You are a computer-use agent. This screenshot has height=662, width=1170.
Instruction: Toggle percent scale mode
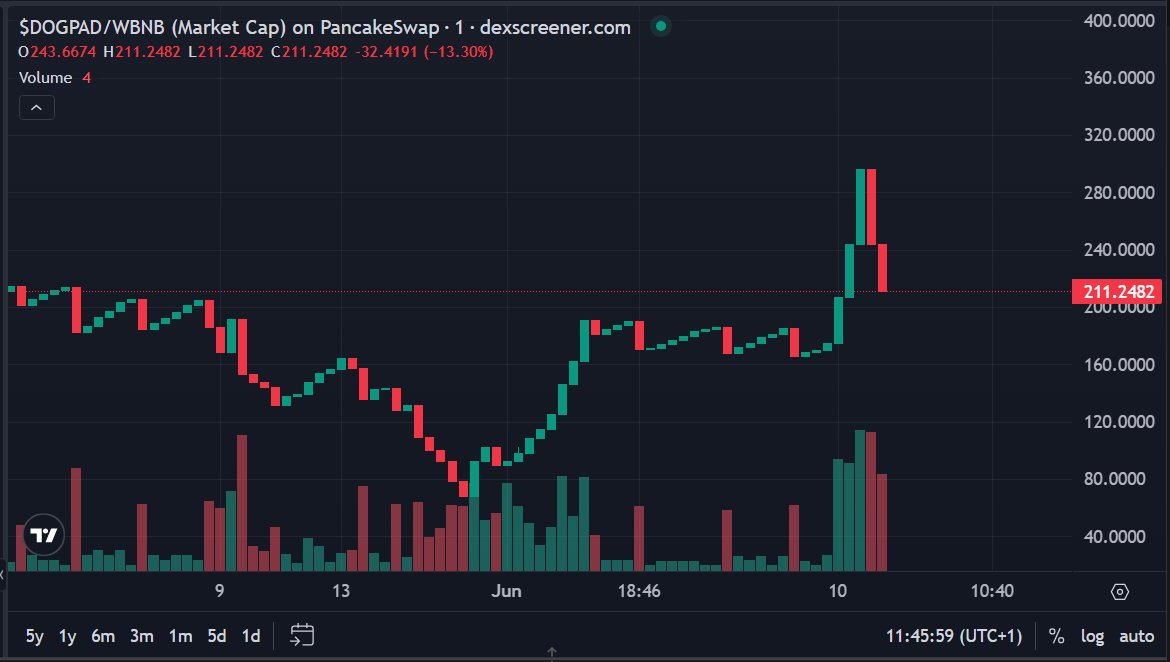[1056, 636]
